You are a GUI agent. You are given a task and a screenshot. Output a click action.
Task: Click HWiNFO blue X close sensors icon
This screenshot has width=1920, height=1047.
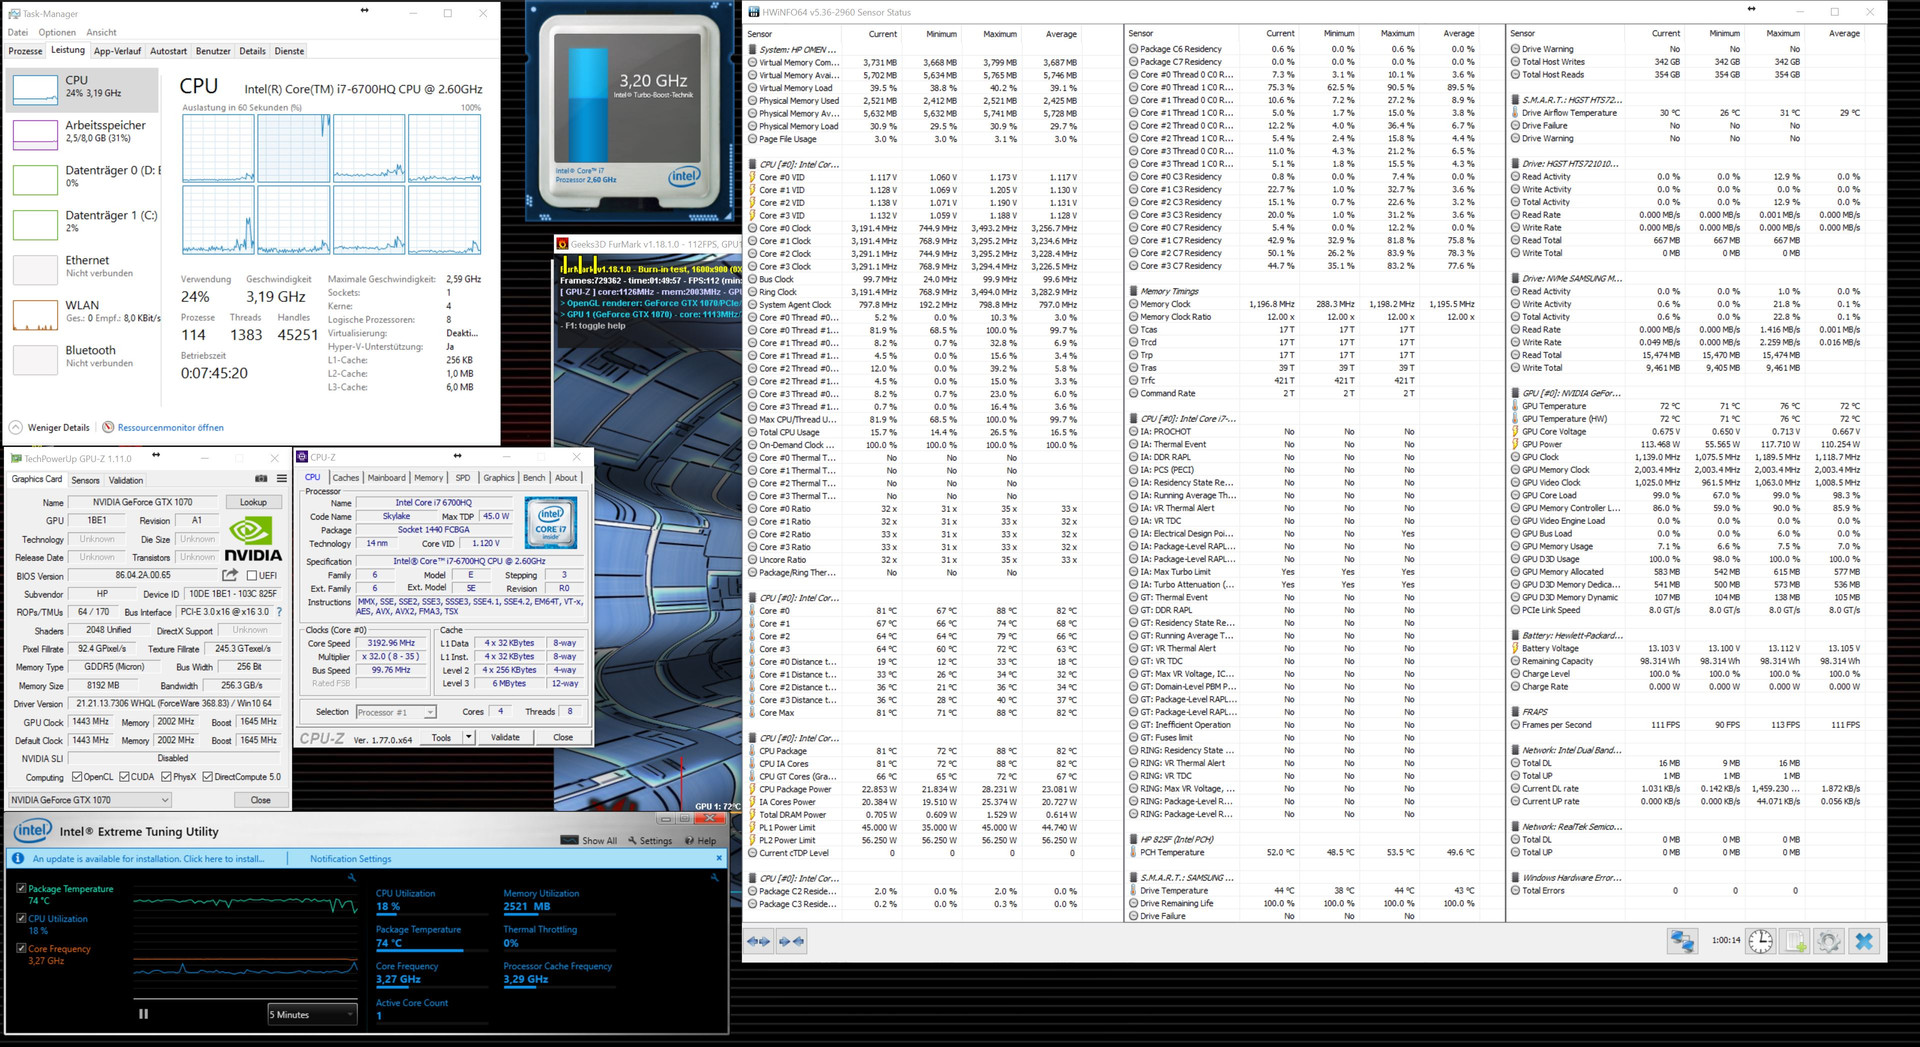(1864, 941)
